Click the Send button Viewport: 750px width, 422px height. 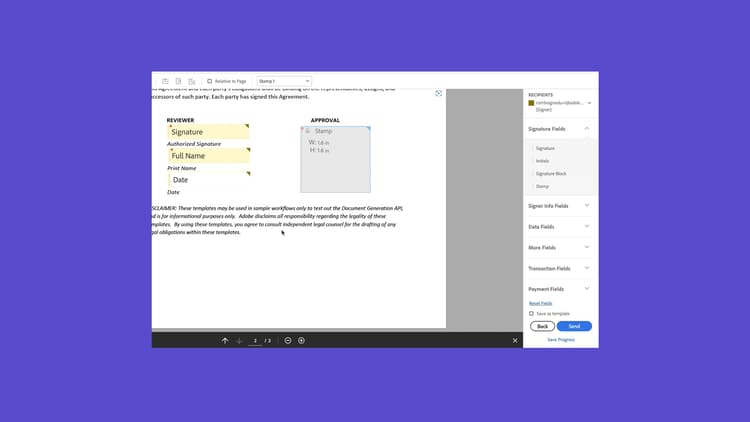click(x=574, y=326)
